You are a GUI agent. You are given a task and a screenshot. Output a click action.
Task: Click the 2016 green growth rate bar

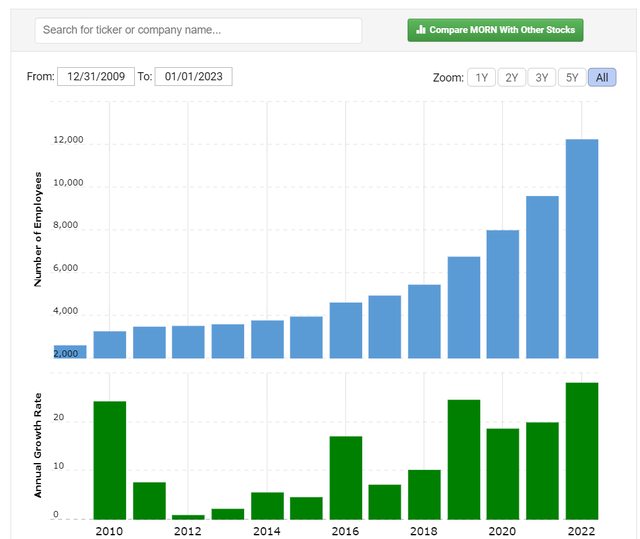coord(346,477)
